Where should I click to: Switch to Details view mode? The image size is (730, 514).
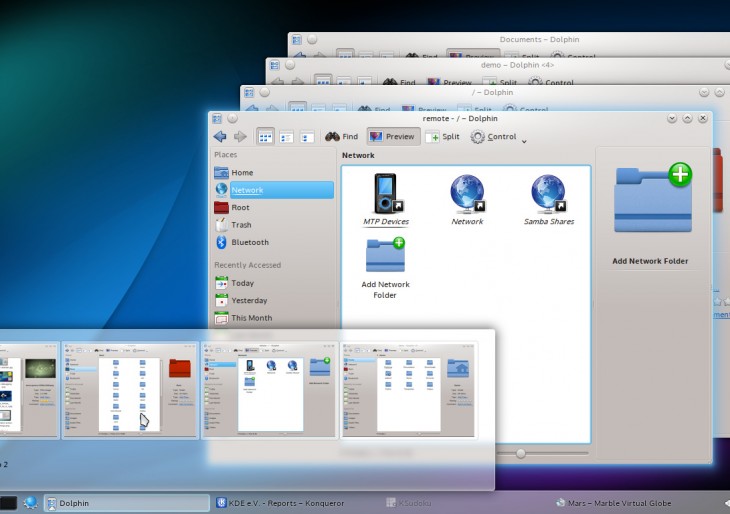308,137
